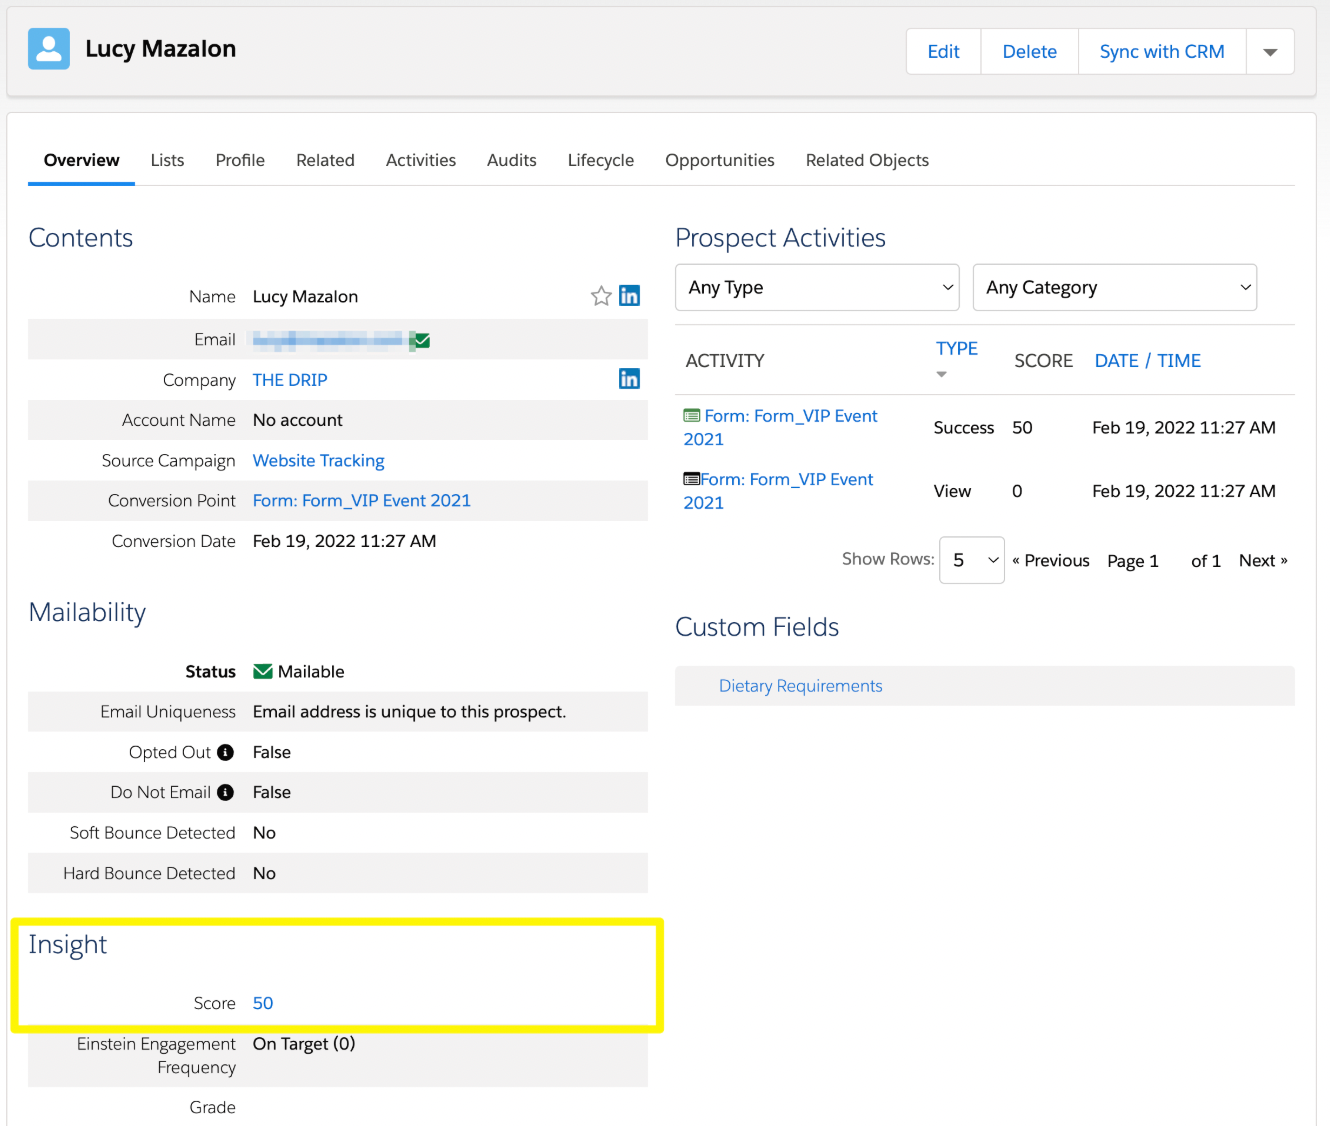Switch to the Overview tab

click(x=81, y=160)
